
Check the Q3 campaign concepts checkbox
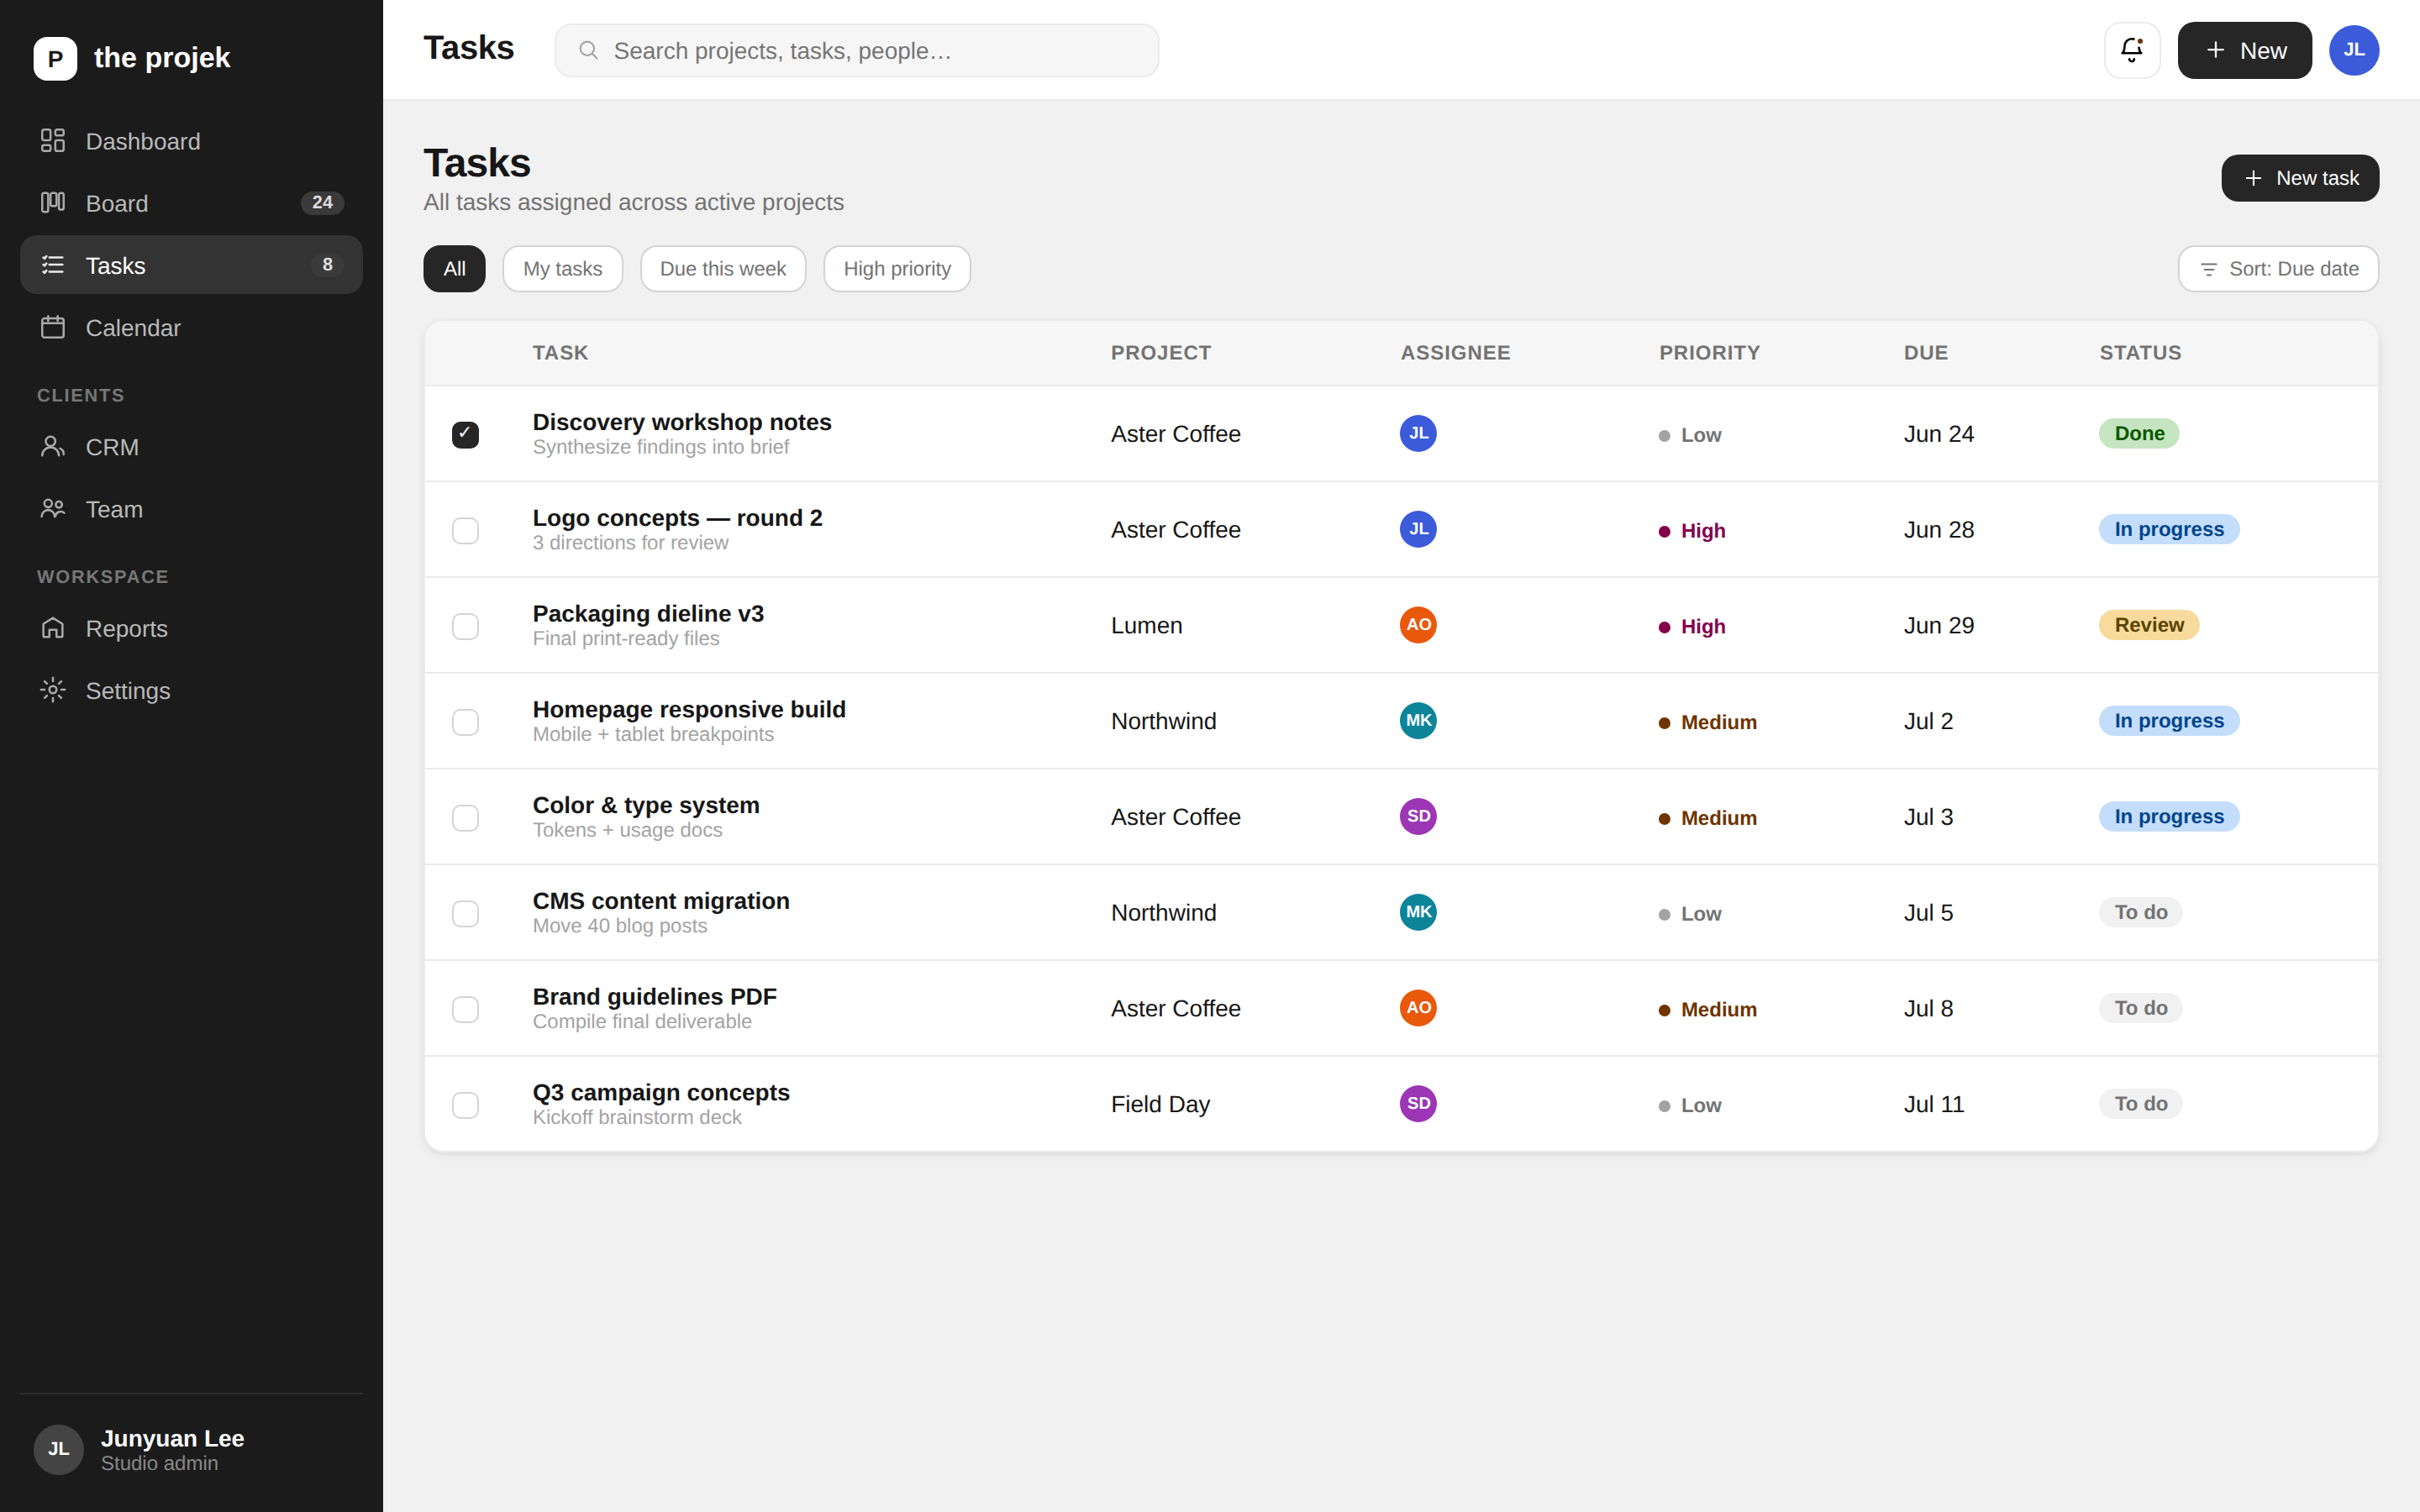pos(465,1106)
